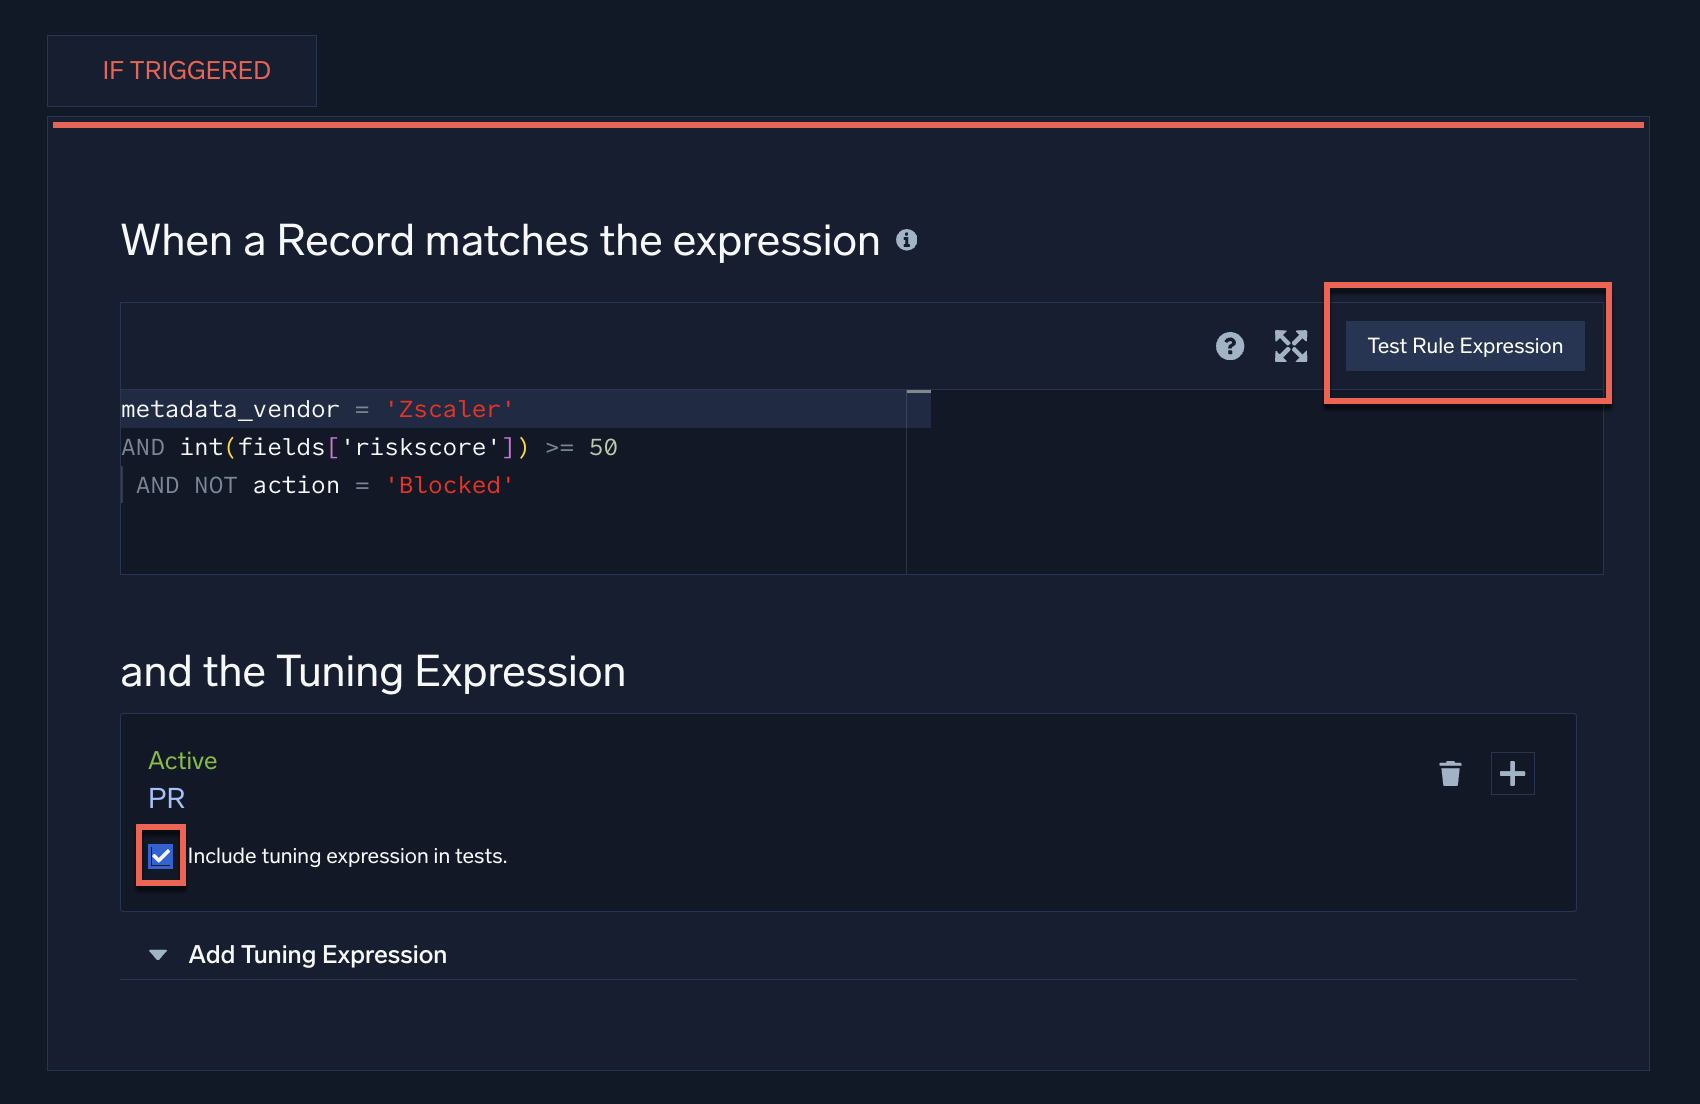Image resolution: width=1700 pixels, height=1104 pixels.
Task: Click the 'Zscaler' string in the expression
Action: (x=449, y=409)
